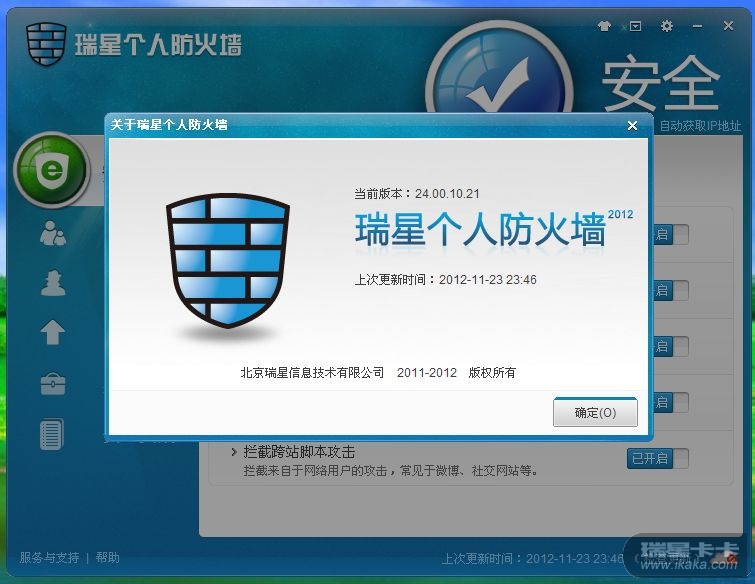The height and width of the screenshot is (584, 755).
Task: Open the 帮助 link
Action: coord(107,558)
